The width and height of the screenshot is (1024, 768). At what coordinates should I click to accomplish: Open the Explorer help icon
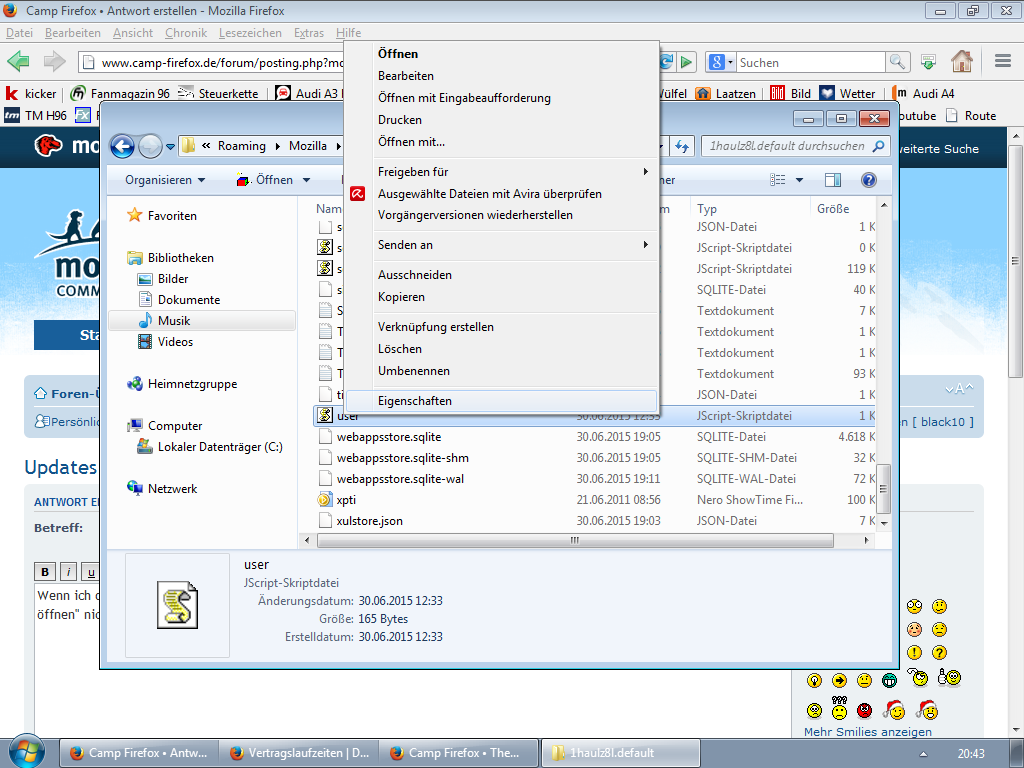coord(868,180)
